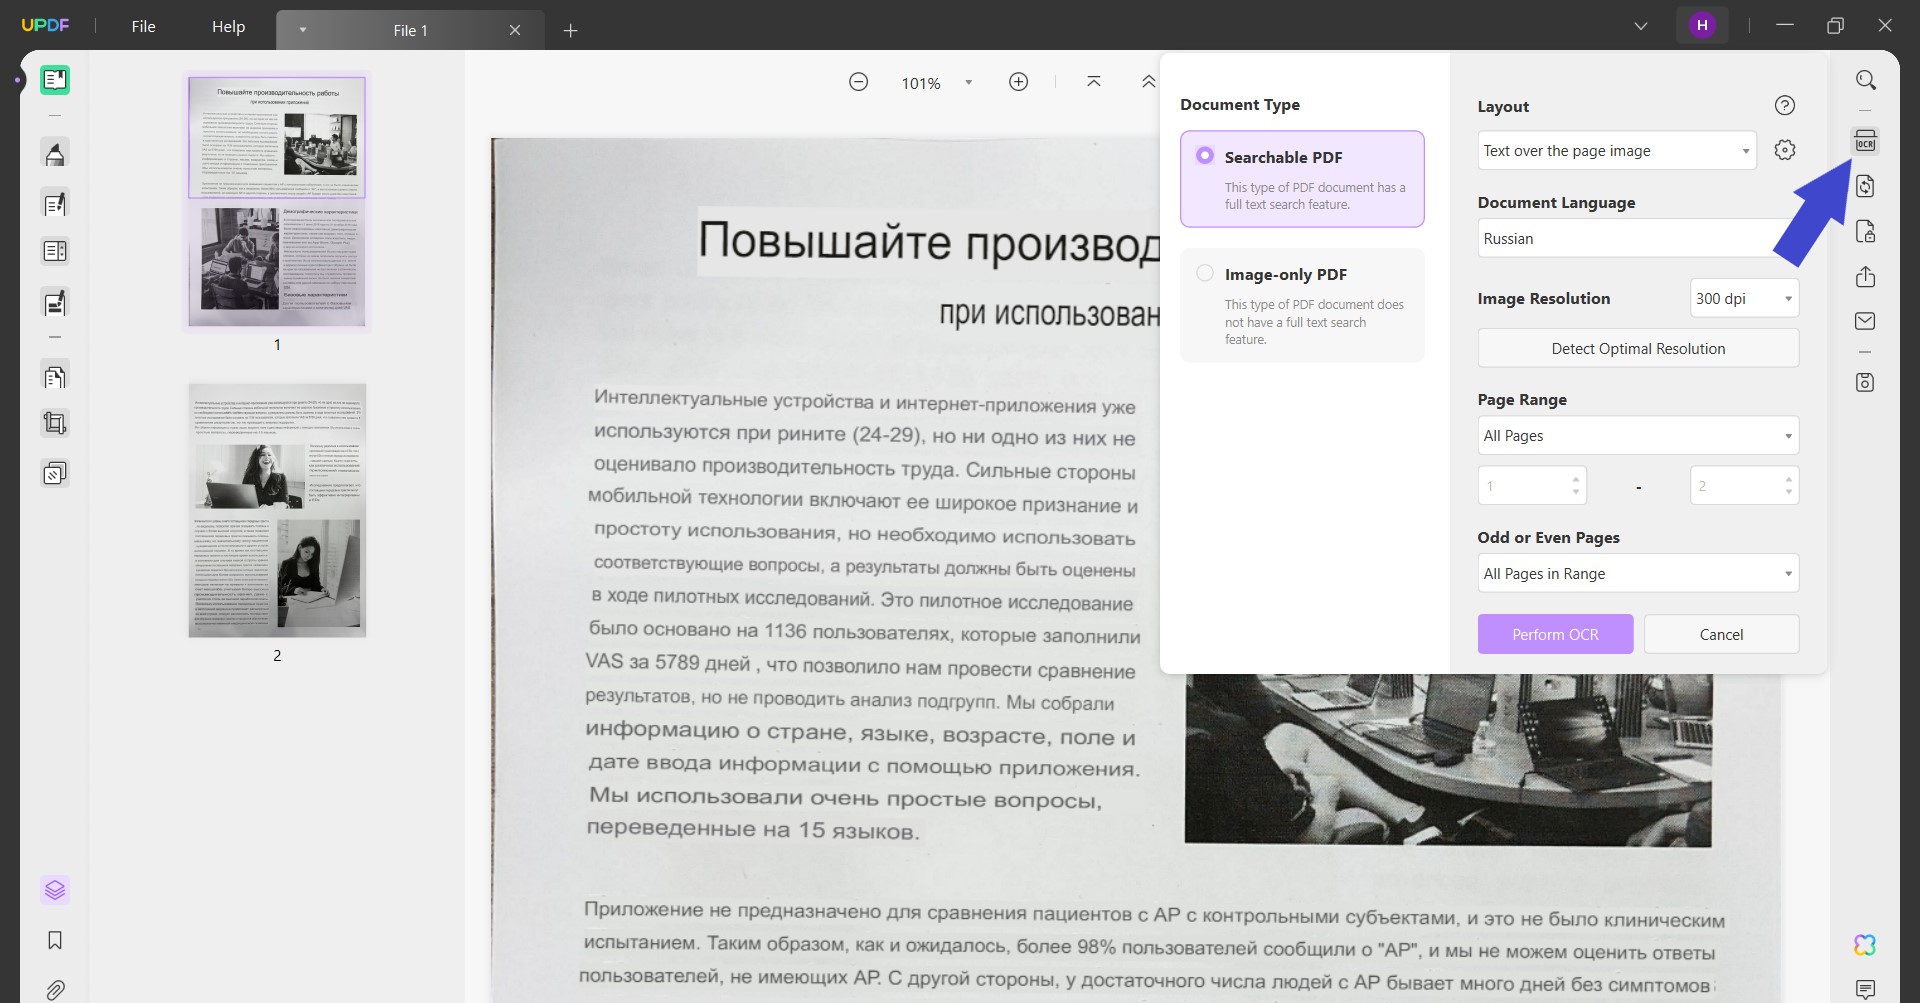Select the OCR tool icon
The height and width of the screenshot is (1003, 1920).
click(x=1866, y=141)
